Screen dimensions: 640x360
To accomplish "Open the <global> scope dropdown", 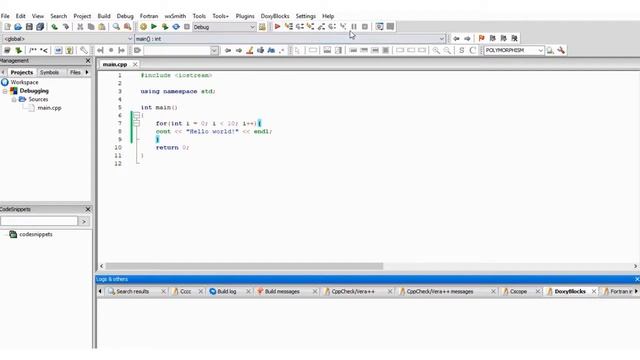I will tap(68, 39).
